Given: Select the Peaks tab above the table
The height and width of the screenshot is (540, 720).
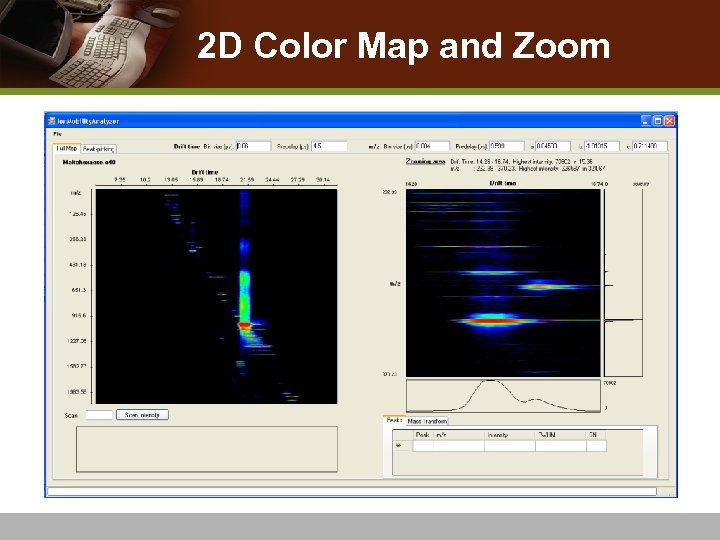Looking at the screenshot, I should 394,420.
